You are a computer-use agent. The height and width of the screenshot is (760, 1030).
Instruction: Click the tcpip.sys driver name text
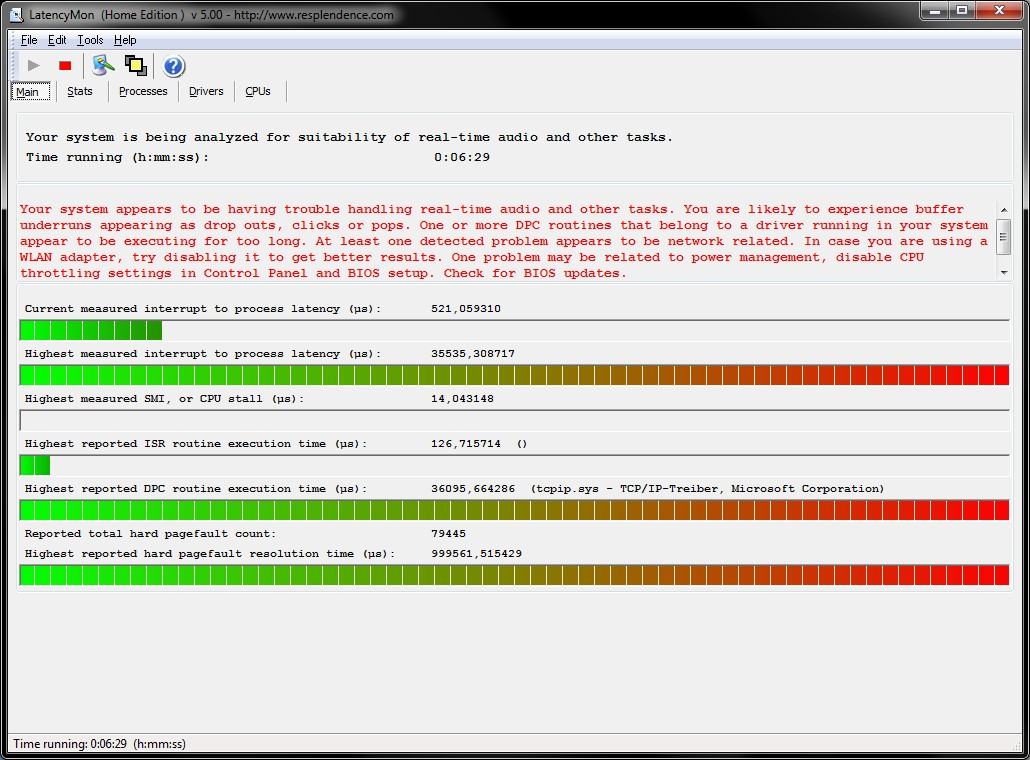[707, 489]
